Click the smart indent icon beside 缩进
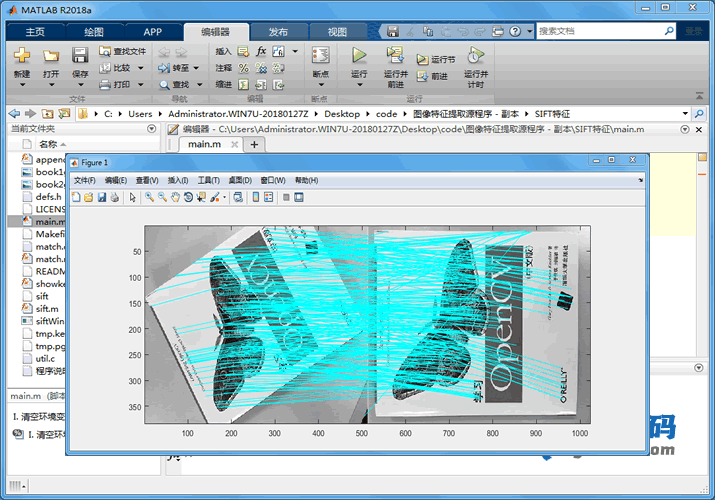Screen dimensions: 715x500 [x=244, y=85]
